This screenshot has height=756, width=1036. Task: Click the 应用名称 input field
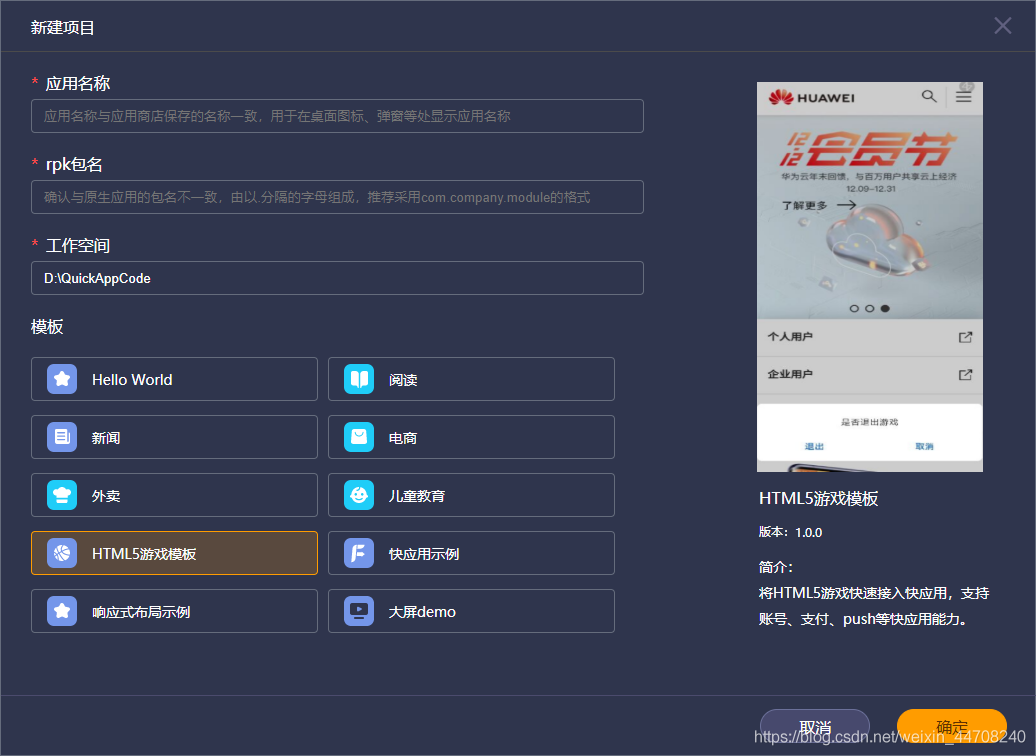coord(337,116)
